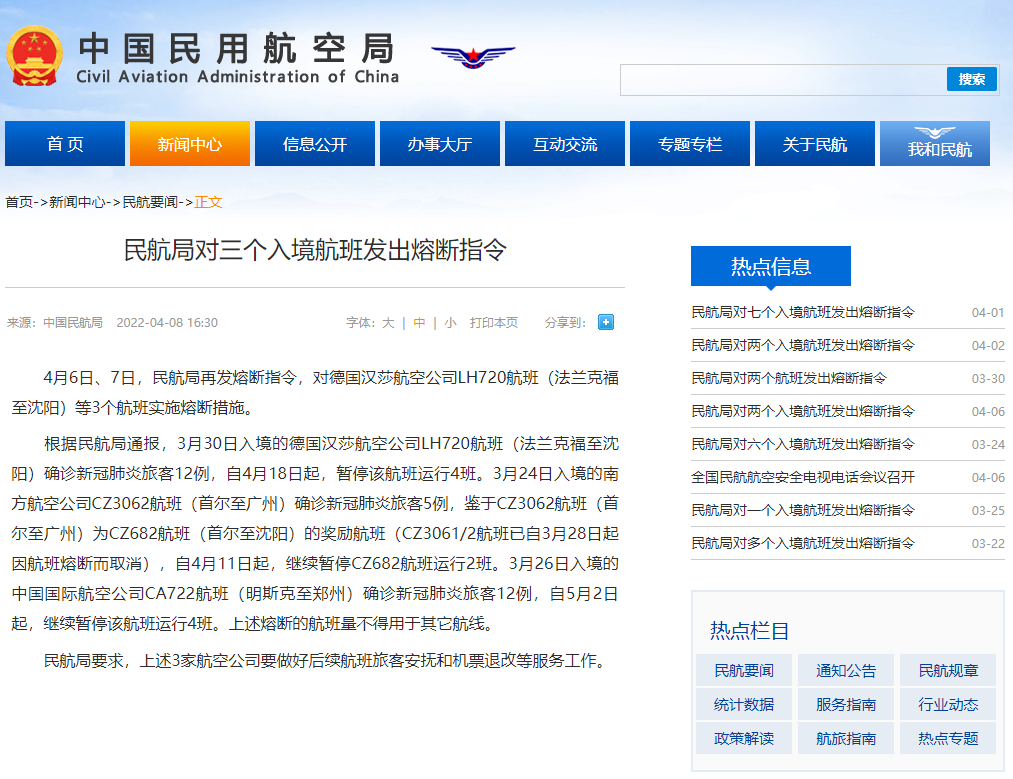Open breadcrumb link 民航要闻
Viewport: 1013px width, 779px height.
151,202
